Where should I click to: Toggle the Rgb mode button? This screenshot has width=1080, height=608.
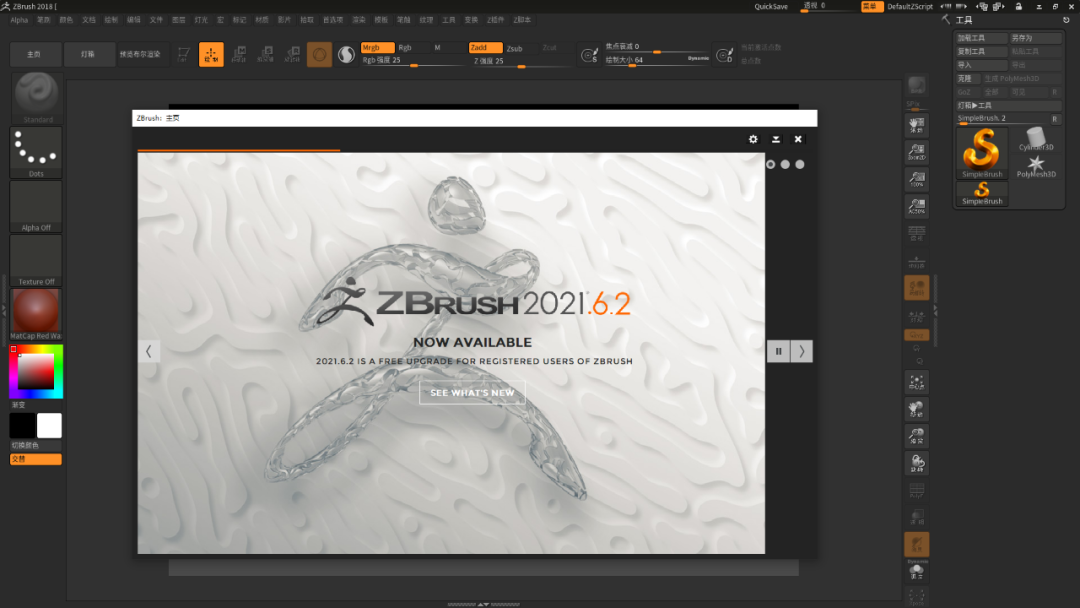[412, 48]
